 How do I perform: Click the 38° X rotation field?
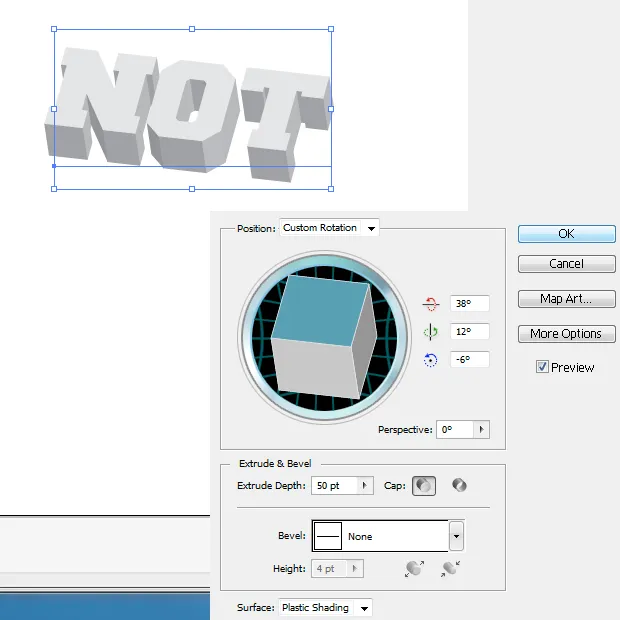pyautogui.click(x=468, y=304)
